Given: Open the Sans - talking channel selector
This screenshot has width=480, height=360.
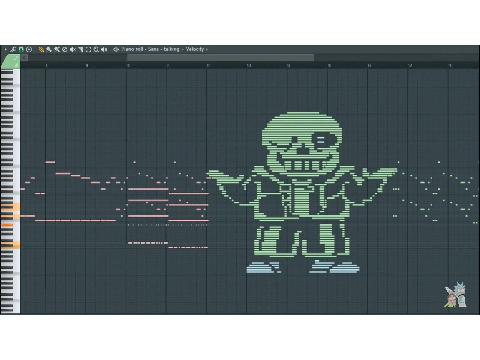Looking at the screenshot, I should click(x=164, y=49).
